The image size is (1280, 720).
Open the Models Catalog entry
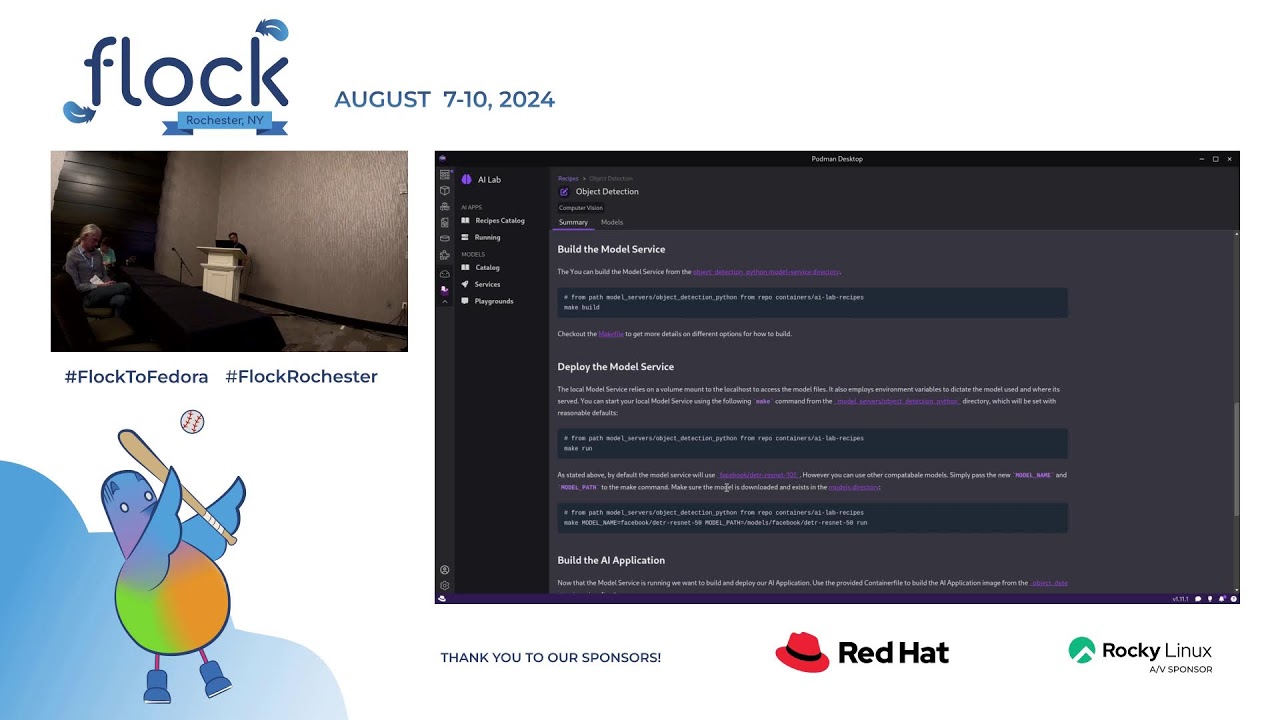click(487, 267)
